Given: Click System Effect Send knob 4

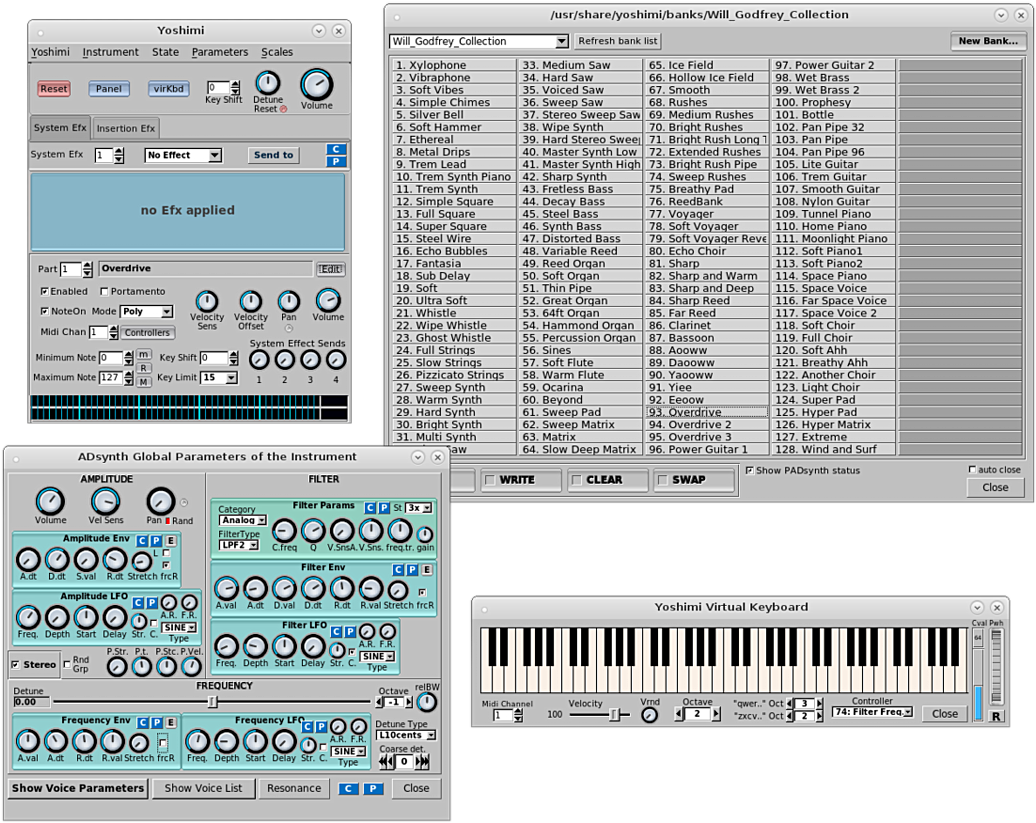Looking at the screenshot, I should (336, 360).
